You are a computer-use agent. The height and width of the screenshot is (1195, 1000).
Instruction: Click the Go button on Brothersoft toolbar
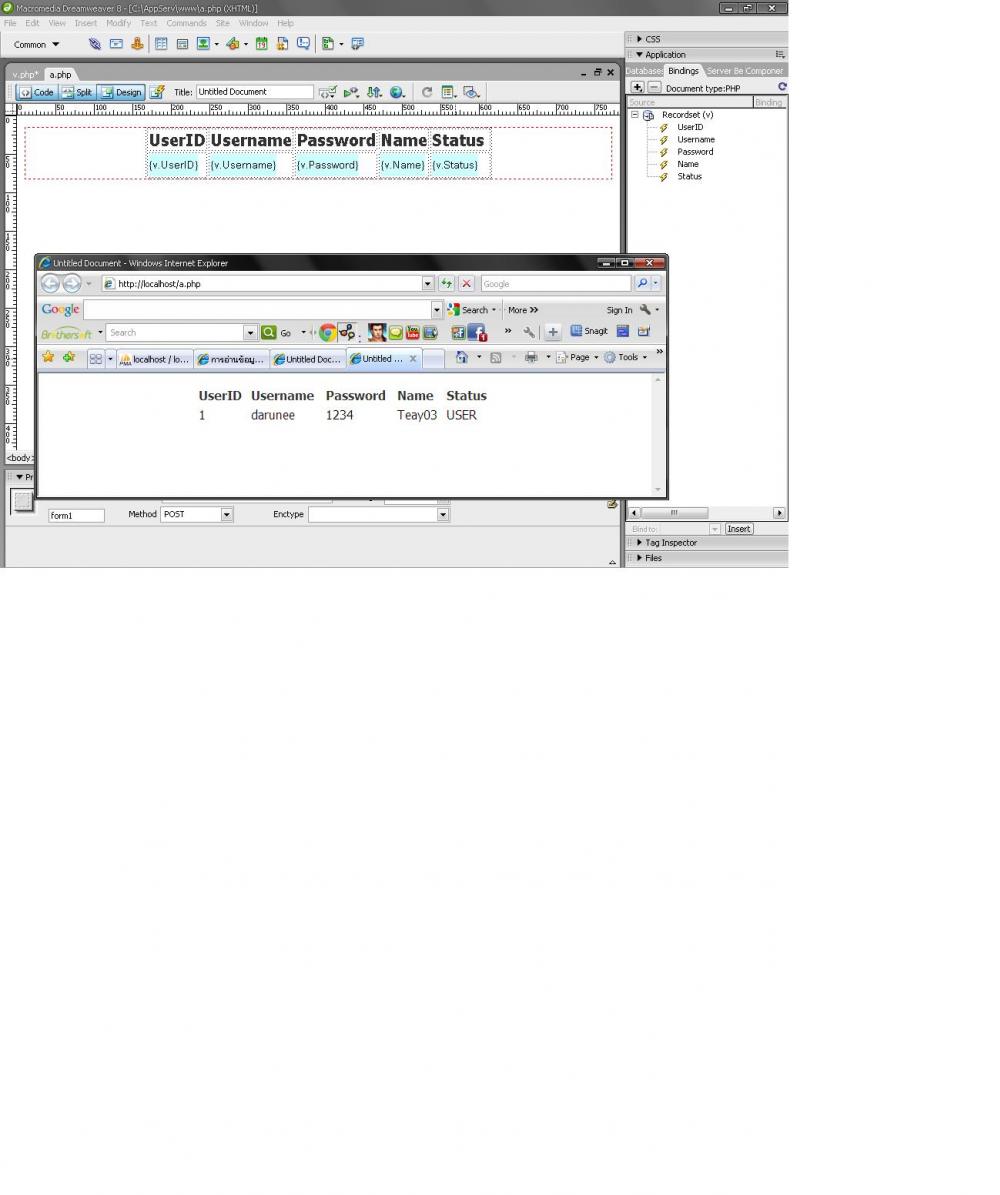click(x=277, y=332)
